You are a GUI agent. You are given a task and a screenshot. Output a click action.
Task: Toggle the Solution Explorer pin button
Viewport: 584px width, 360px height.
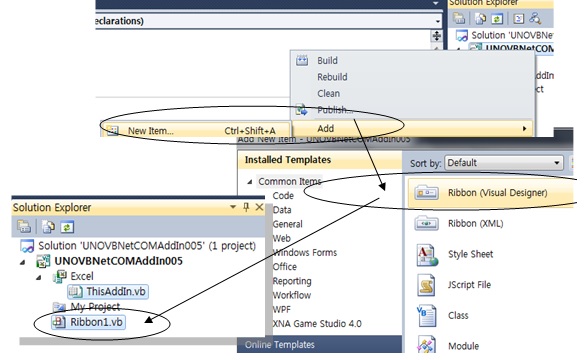click(x=246, y=207)
